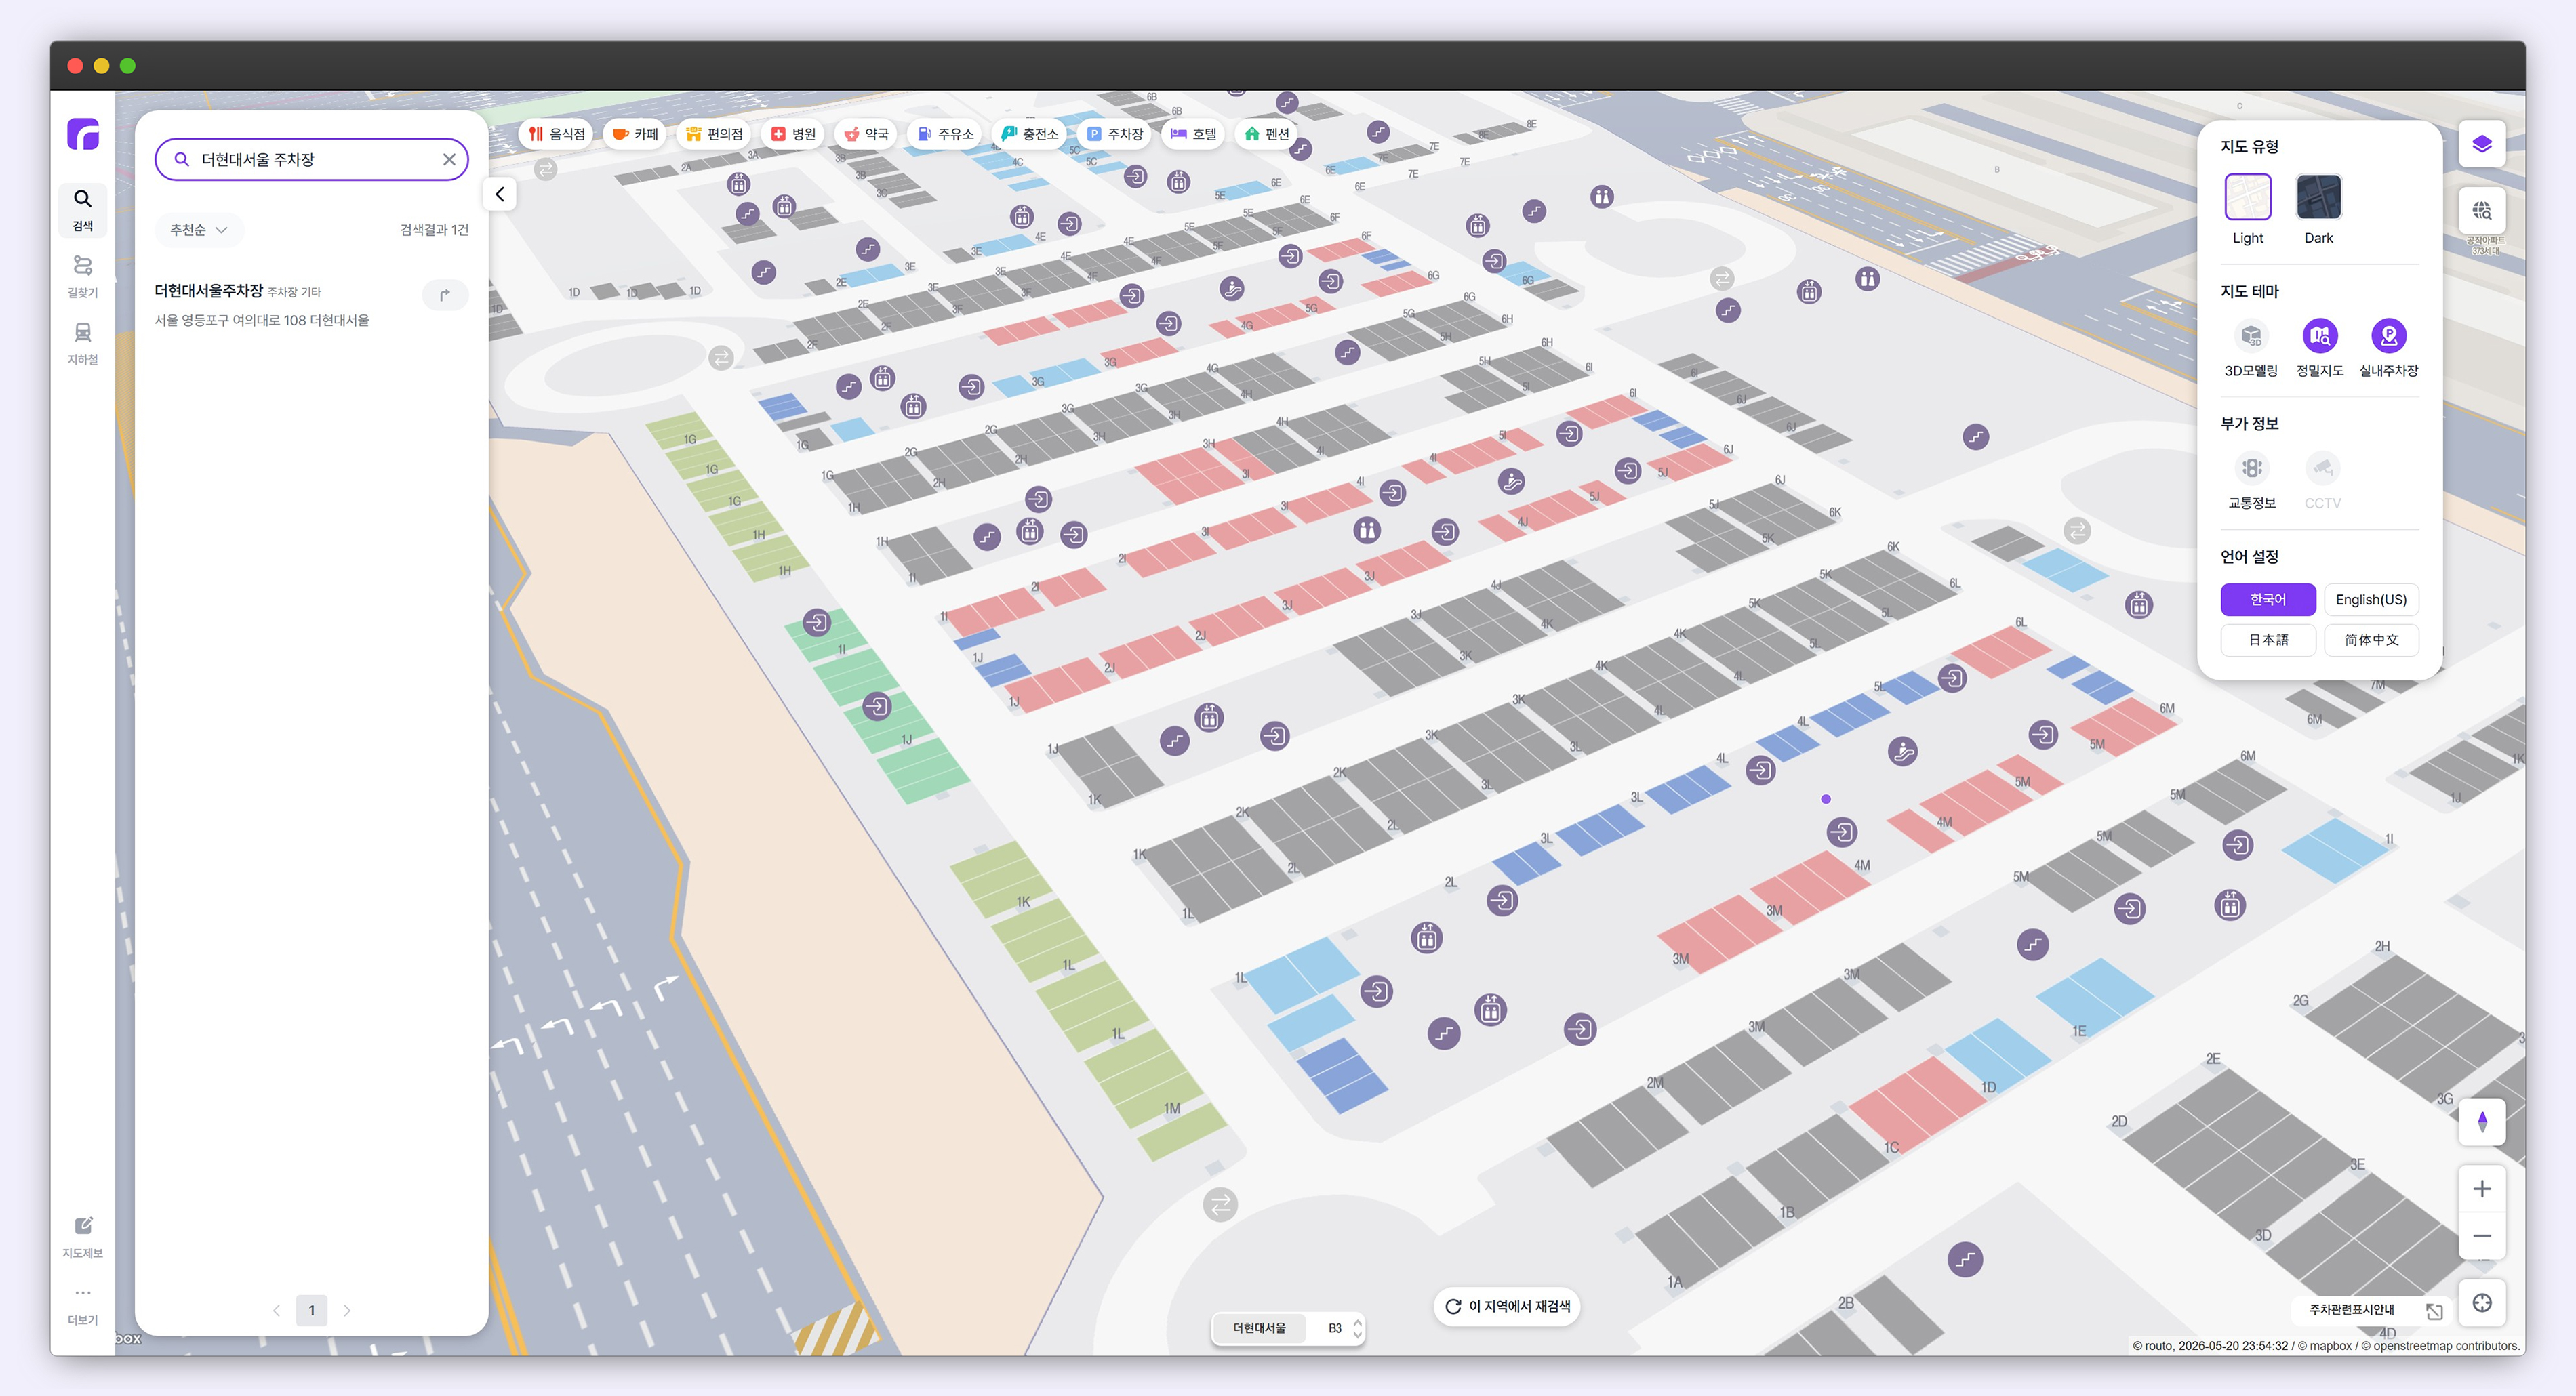Set language to 日本語

click(x=2268, y=640)
